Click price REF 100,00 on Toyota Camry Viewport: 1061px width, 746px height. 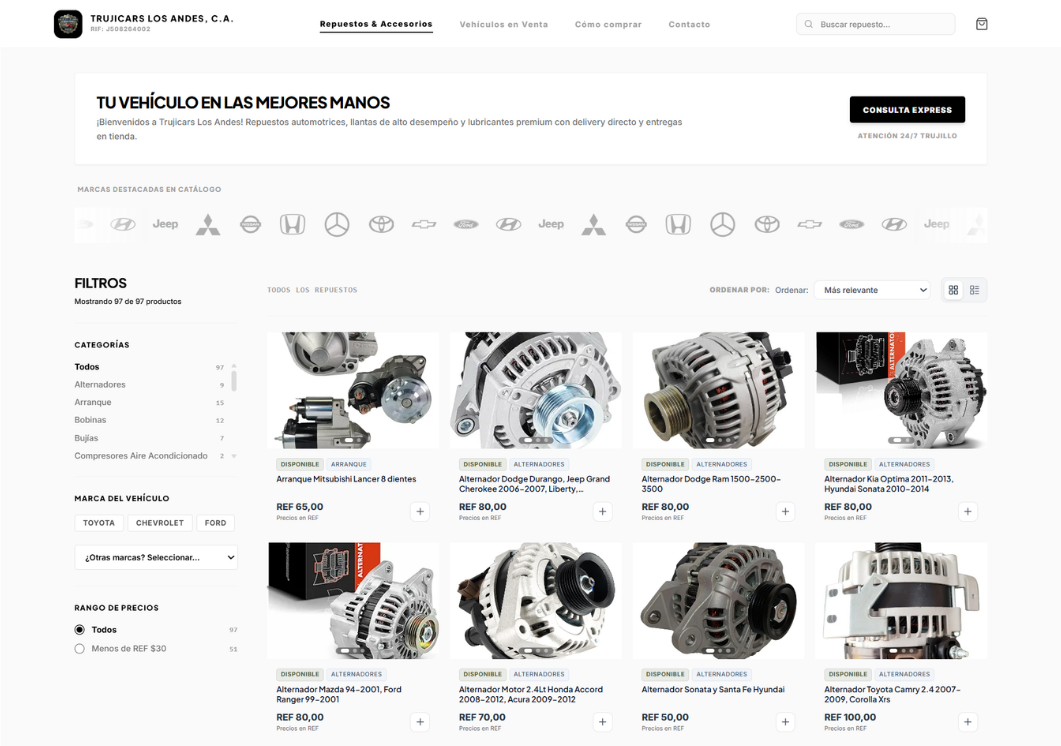tap(850, 717)
